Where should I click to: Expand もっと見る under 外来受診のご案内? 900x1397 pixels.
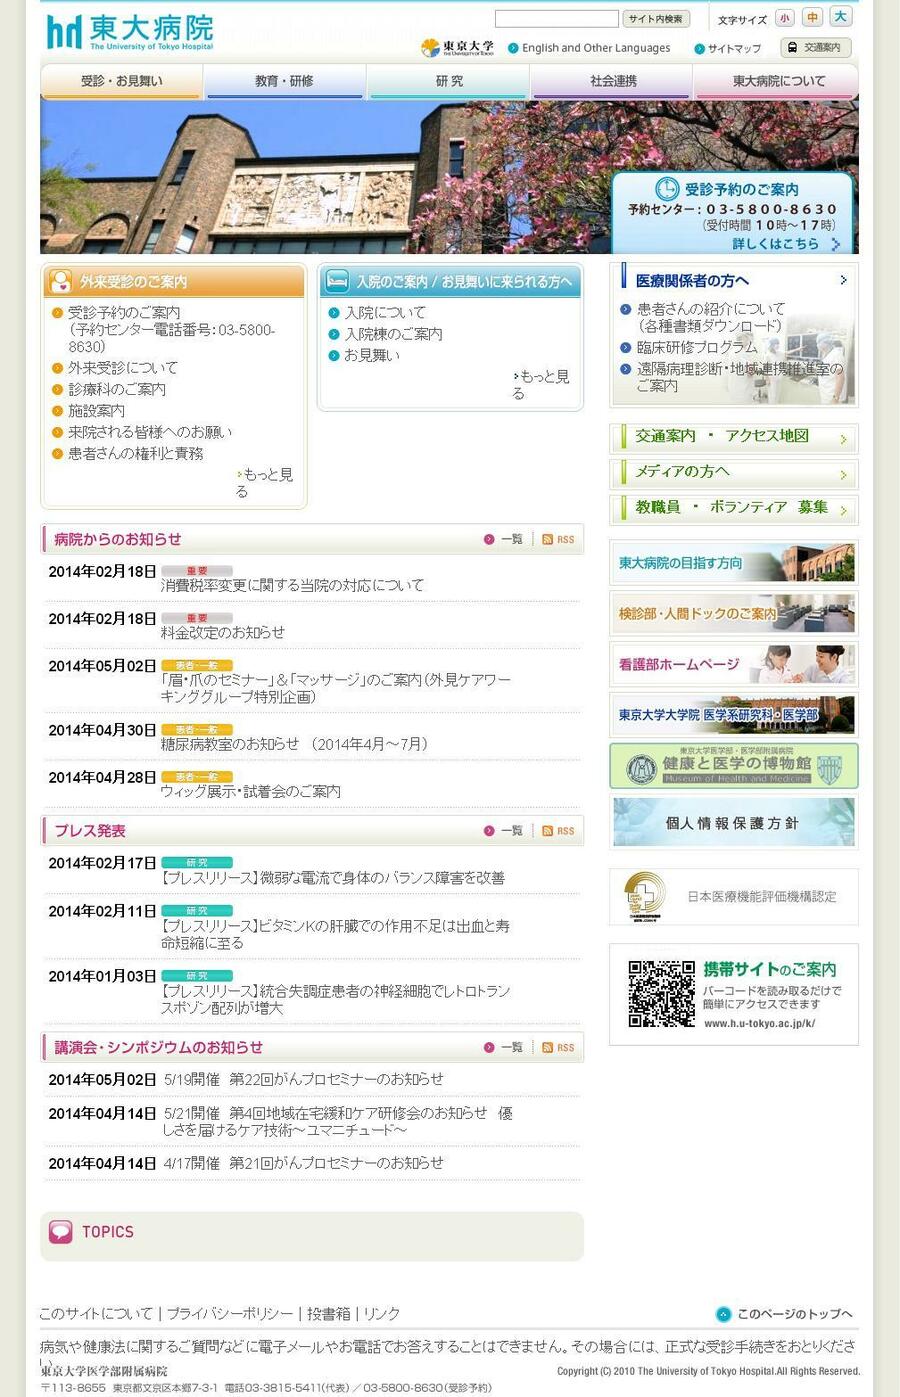coord(264,482)
